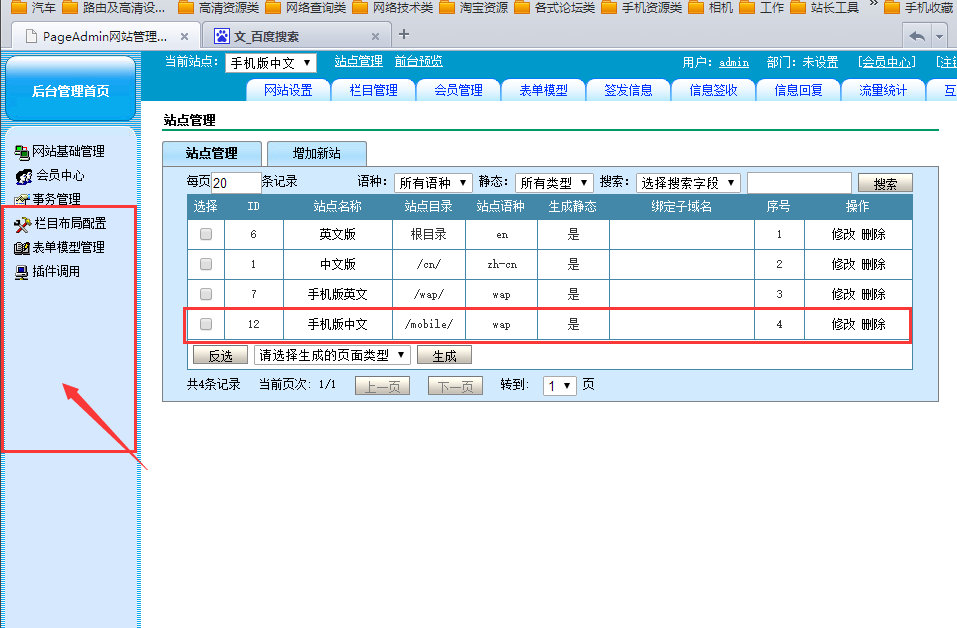Click the 网站基础管理 sidebar icon
Screen dimensions: 957x628
23,152
